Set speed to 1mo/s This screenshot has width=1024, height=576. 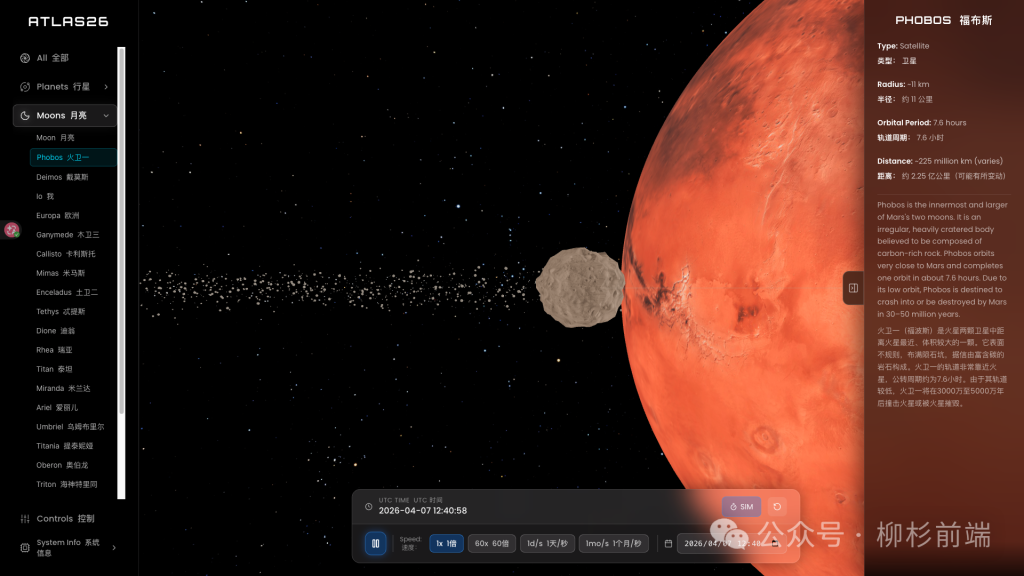614,543
